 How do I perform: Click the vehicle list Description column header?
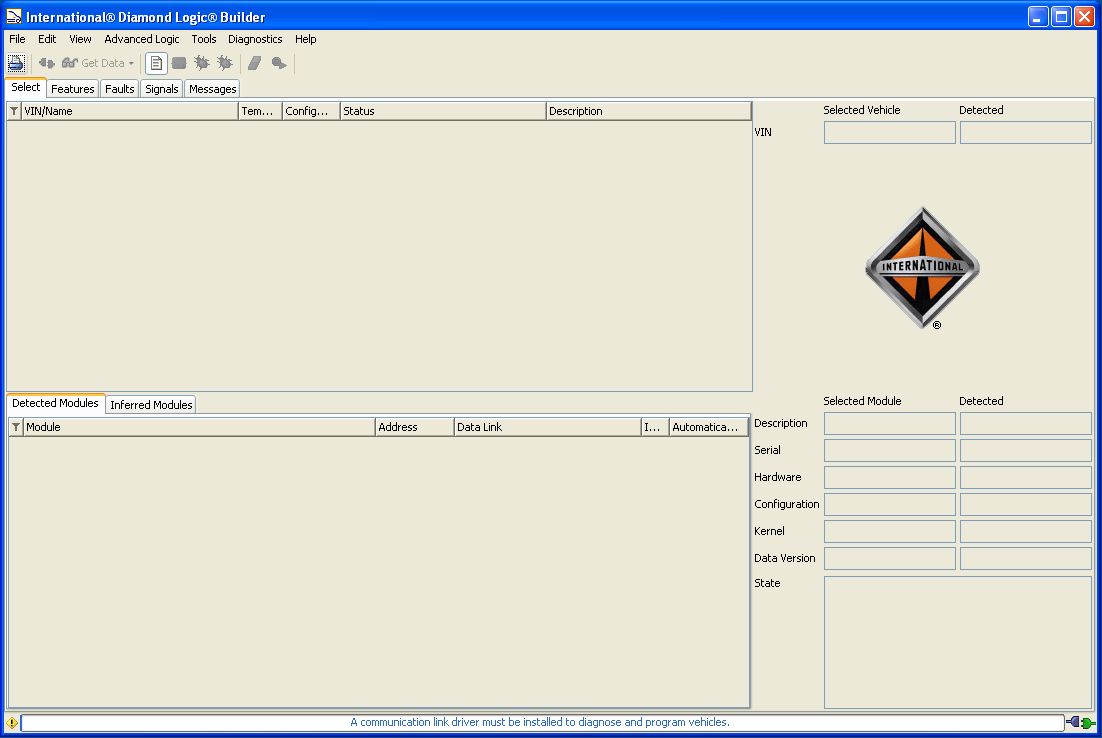coord(649,111)
